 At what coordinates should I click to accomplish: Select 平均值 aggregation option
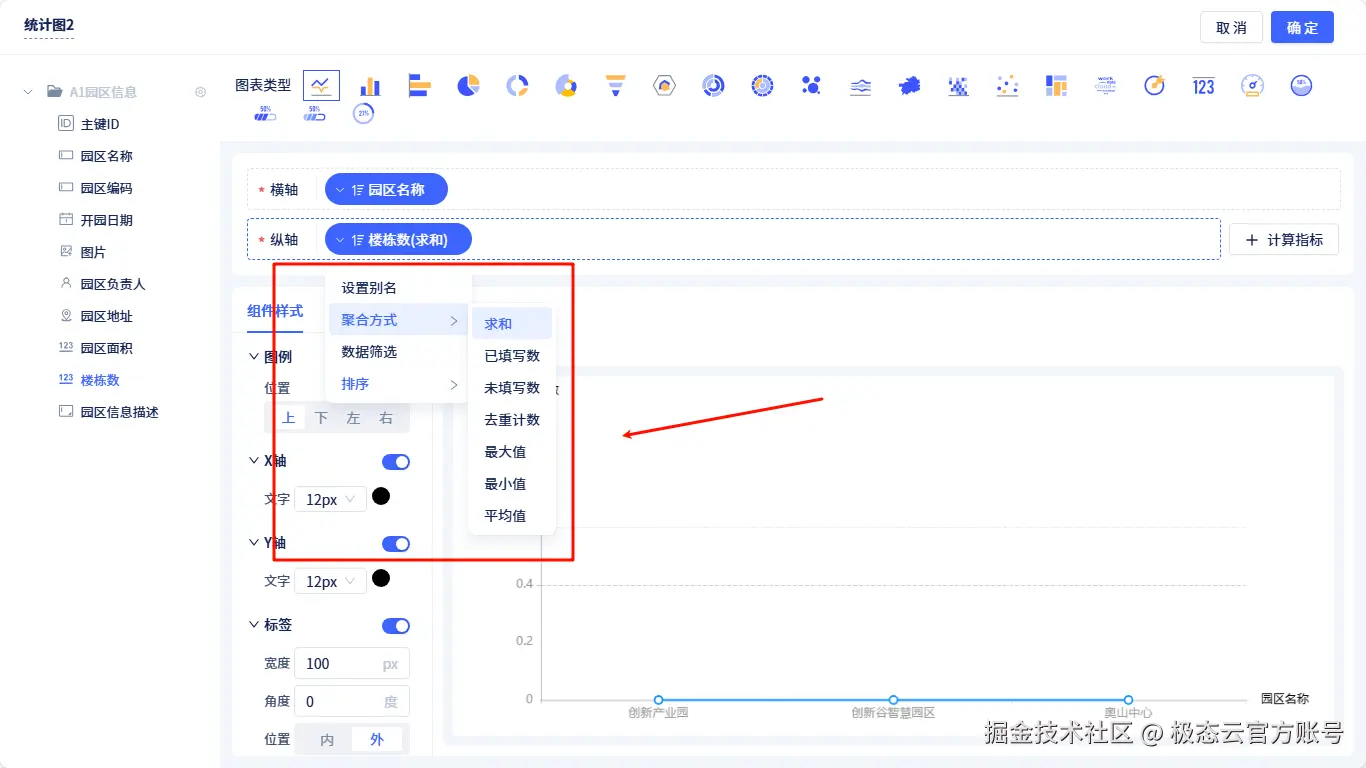[512, 516]
